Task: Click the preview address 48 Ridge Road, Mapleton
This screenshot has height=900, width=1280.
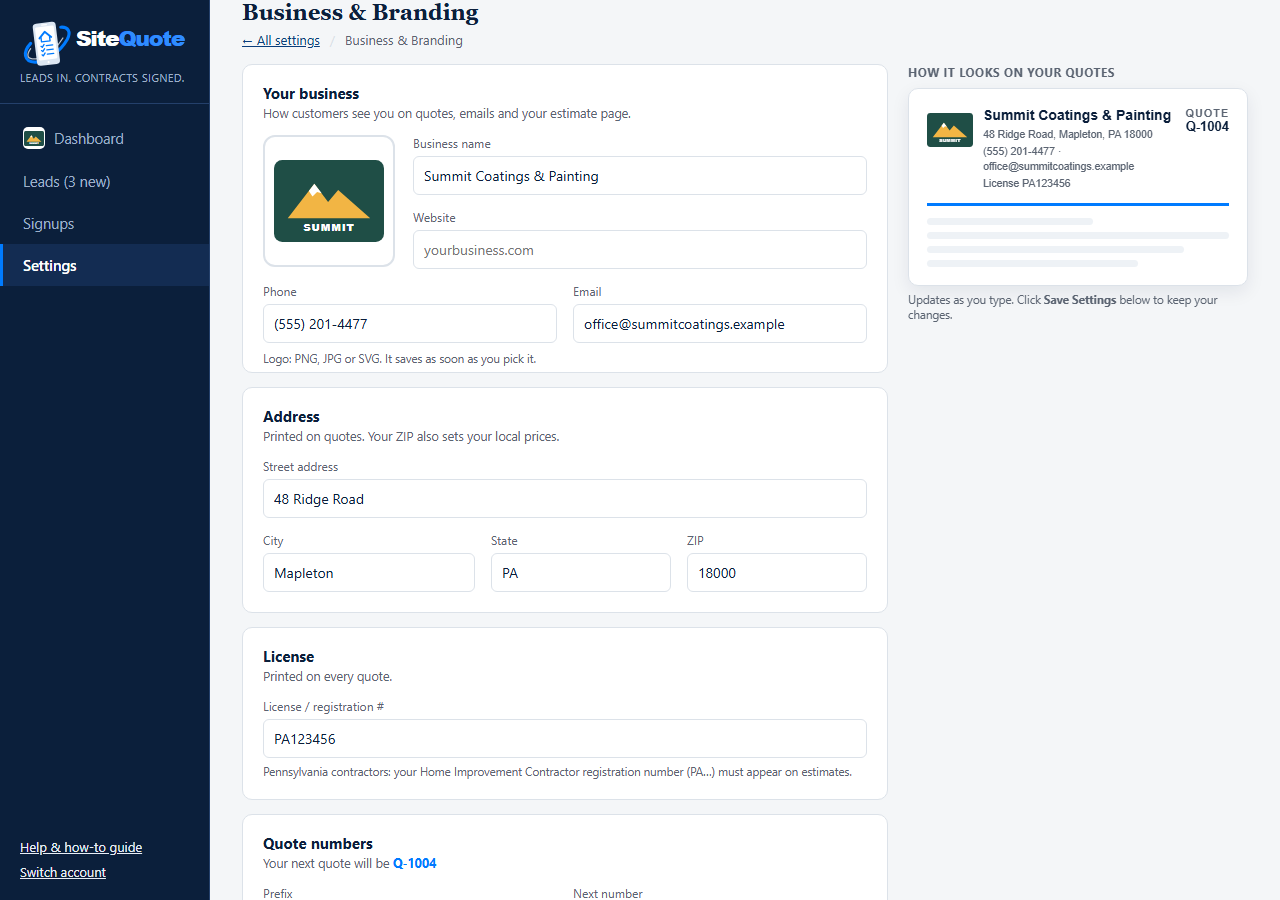Action: 1067,134
